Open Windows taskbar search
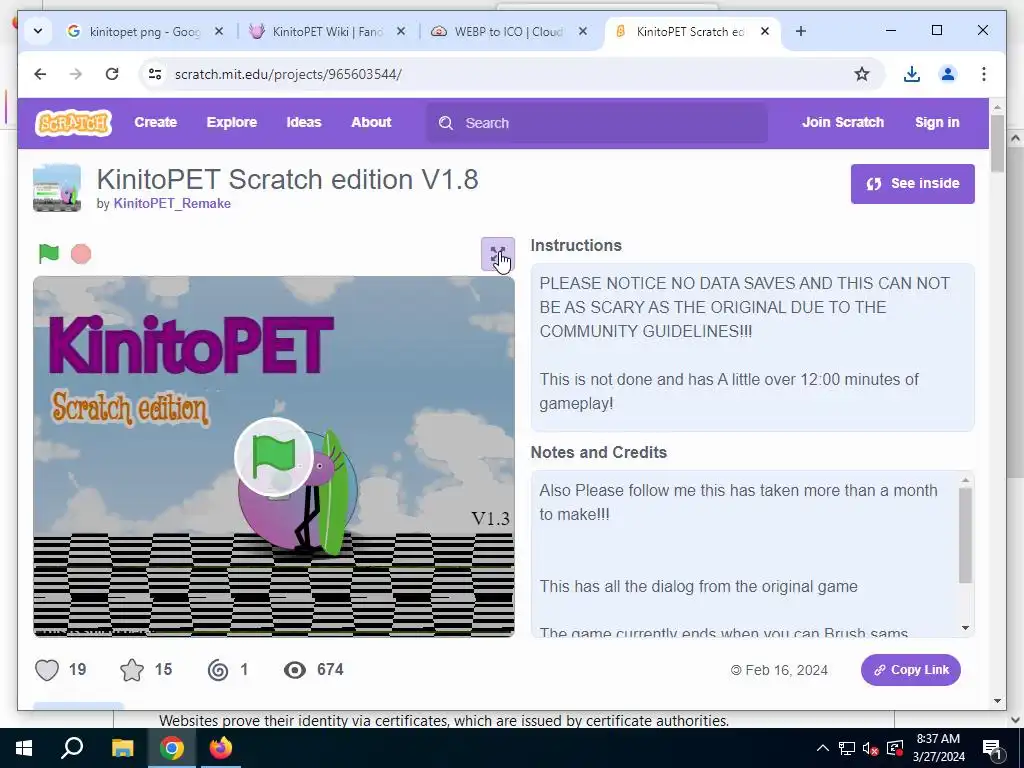 click(x=72, y=748)
